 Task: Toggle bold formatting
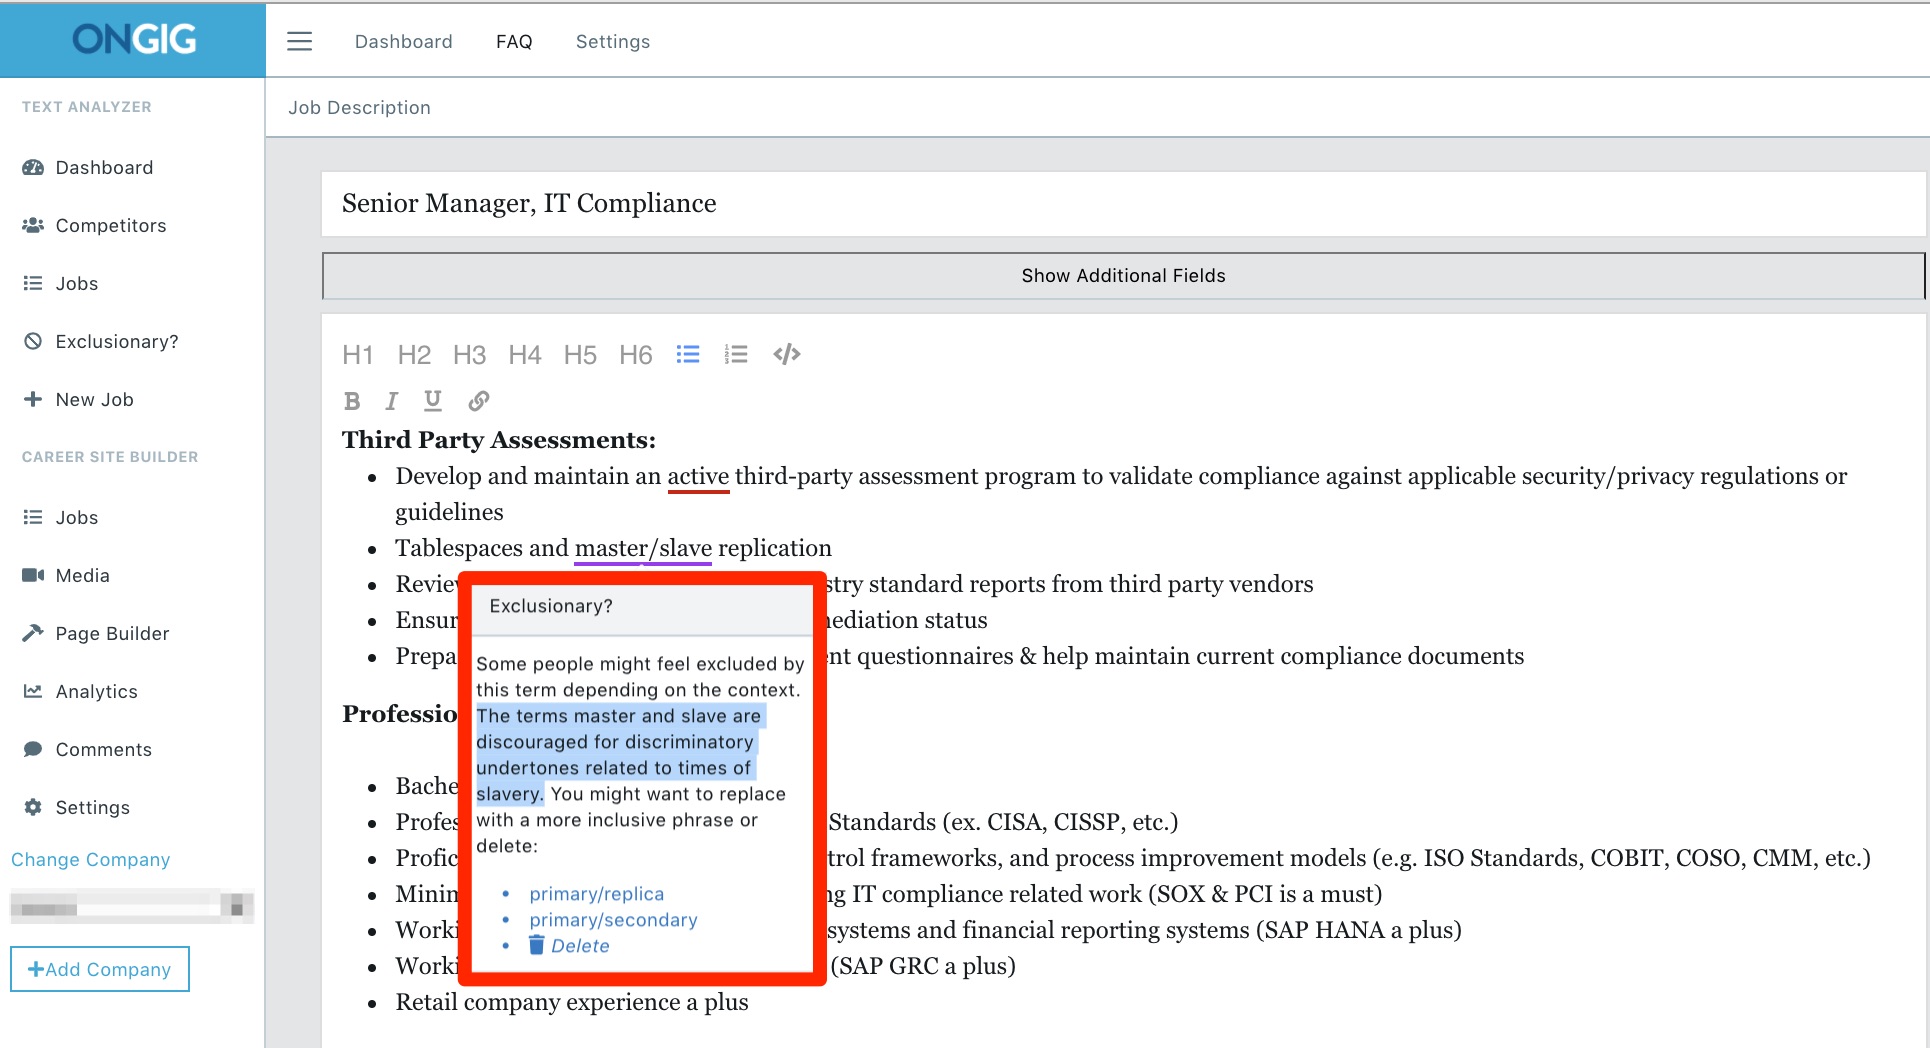click(351, 401)
